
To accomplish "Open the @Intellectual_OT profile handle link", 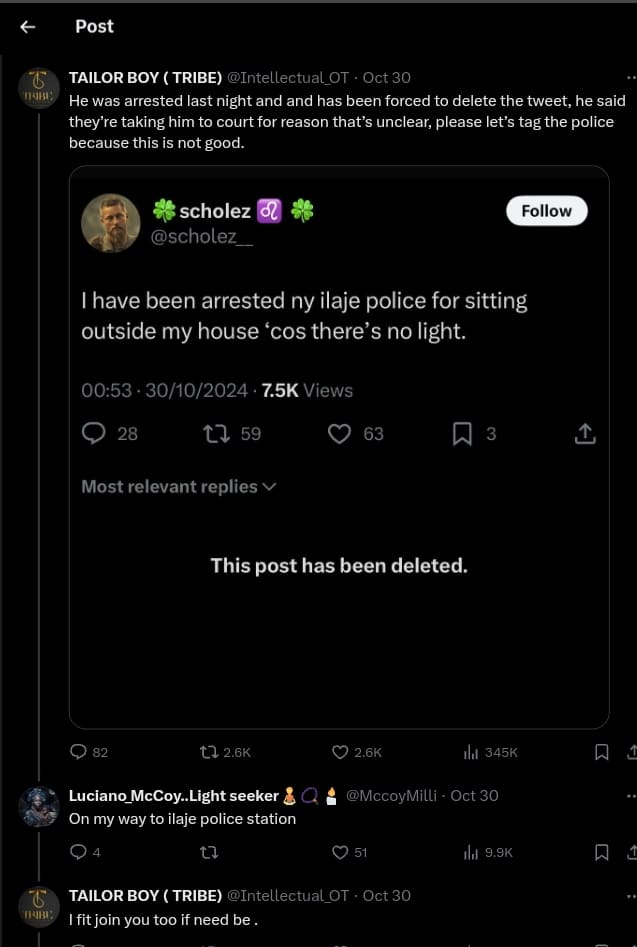I will click(290, 78).
